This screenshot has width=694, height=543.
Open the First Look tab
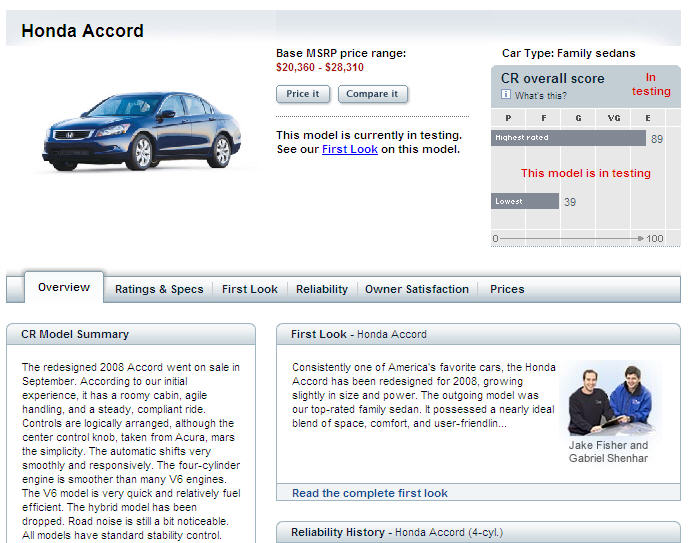(x=250, y=289)
